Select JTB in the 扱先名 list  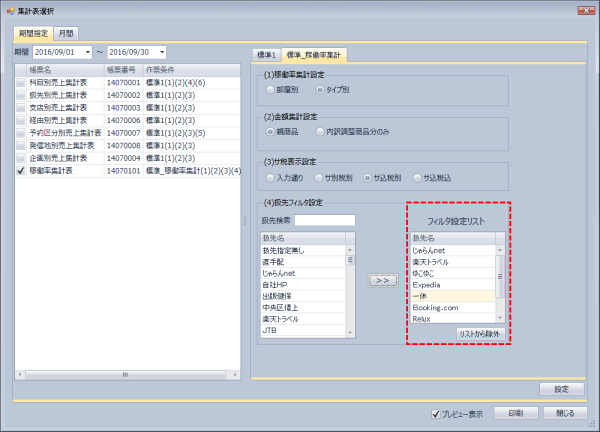pyautogui.click(x=303, y=330)
